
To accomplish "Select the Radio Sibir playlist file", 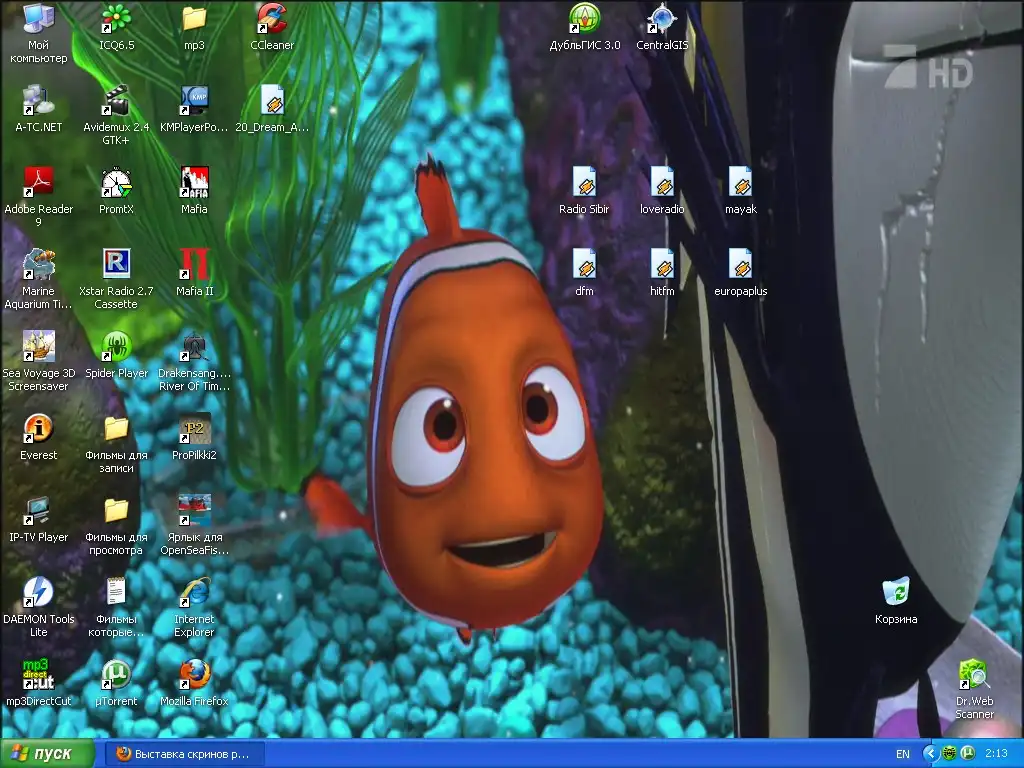I will click(584, 183).
